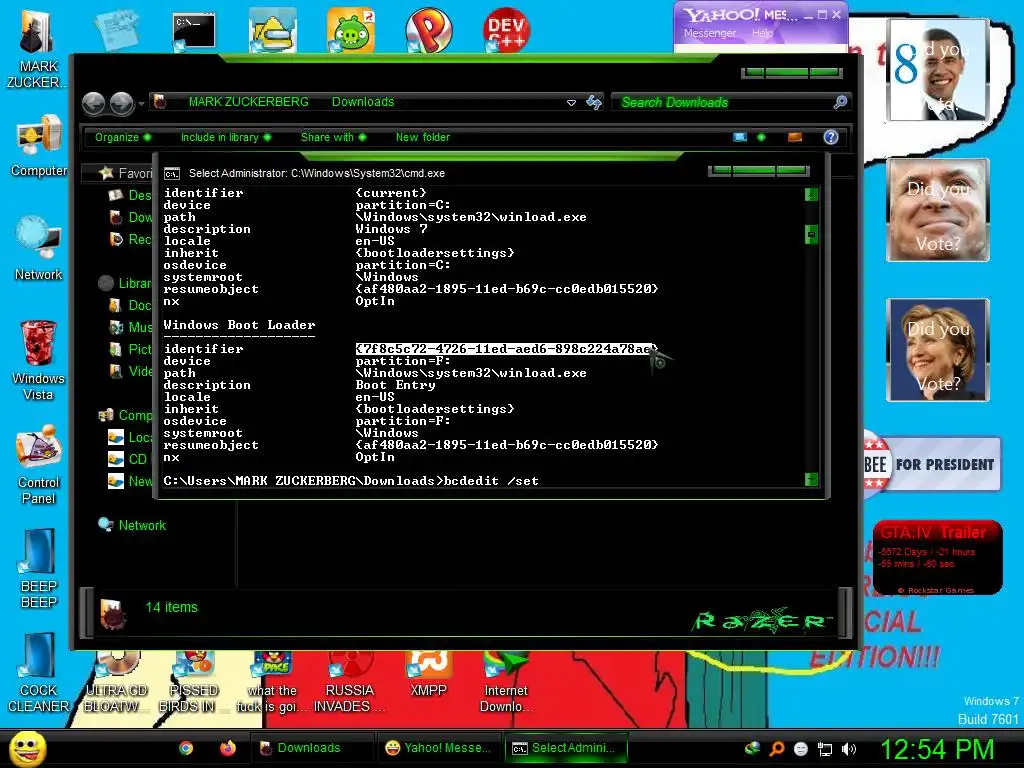
Task: Select the Favorites header in navigation pane
Action: coord(125,173)
